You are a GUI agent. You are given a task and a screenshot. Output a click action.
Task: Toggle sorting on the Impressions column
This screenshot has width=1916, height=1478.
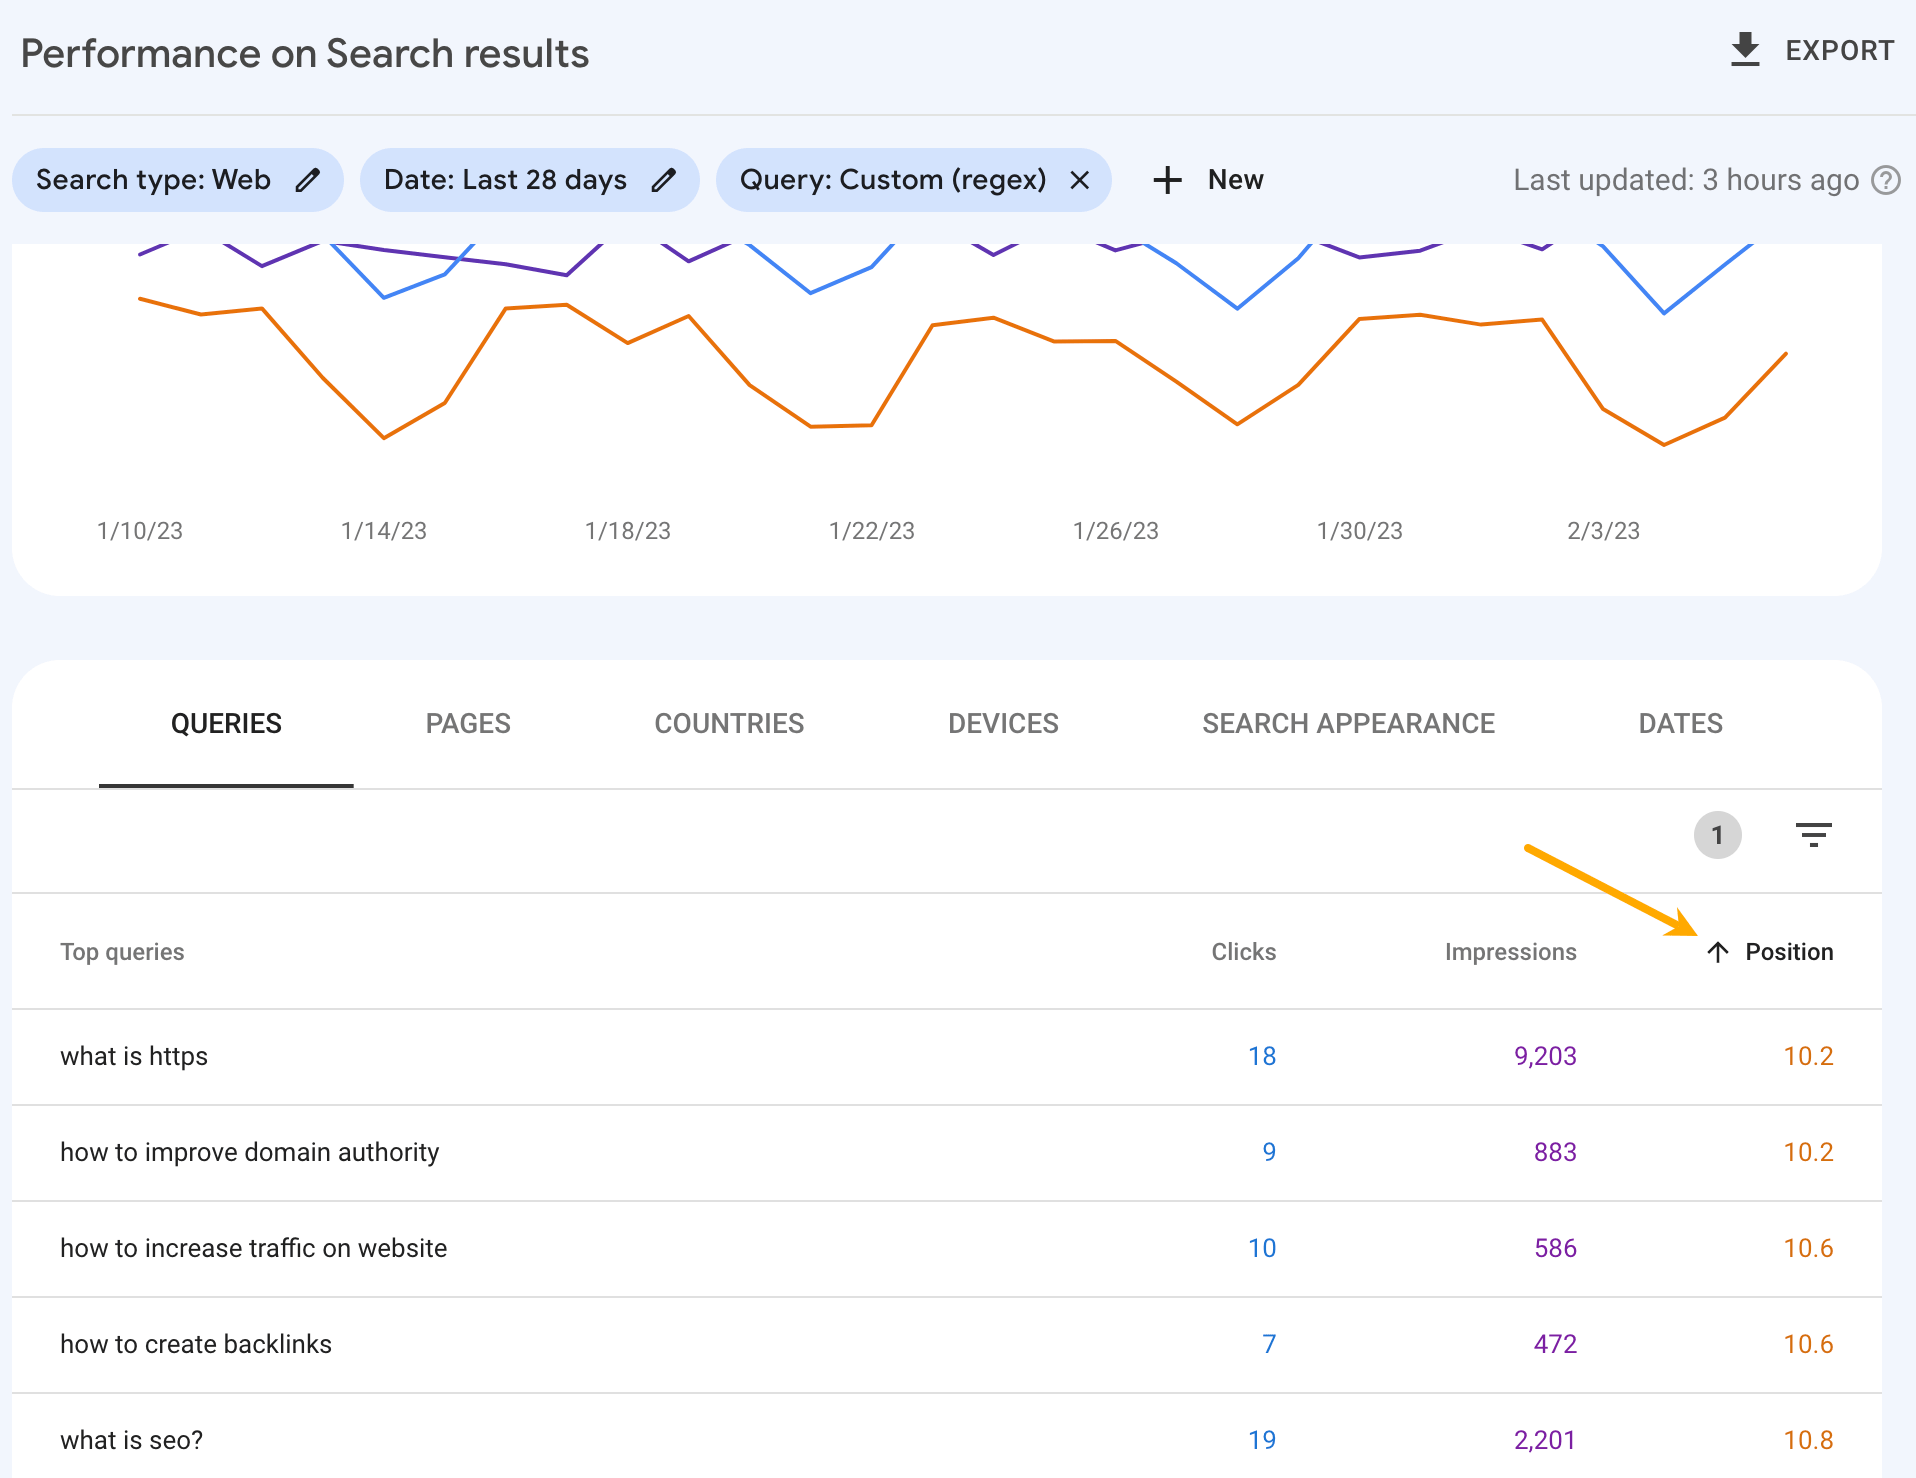click(x=1510, y=951)
